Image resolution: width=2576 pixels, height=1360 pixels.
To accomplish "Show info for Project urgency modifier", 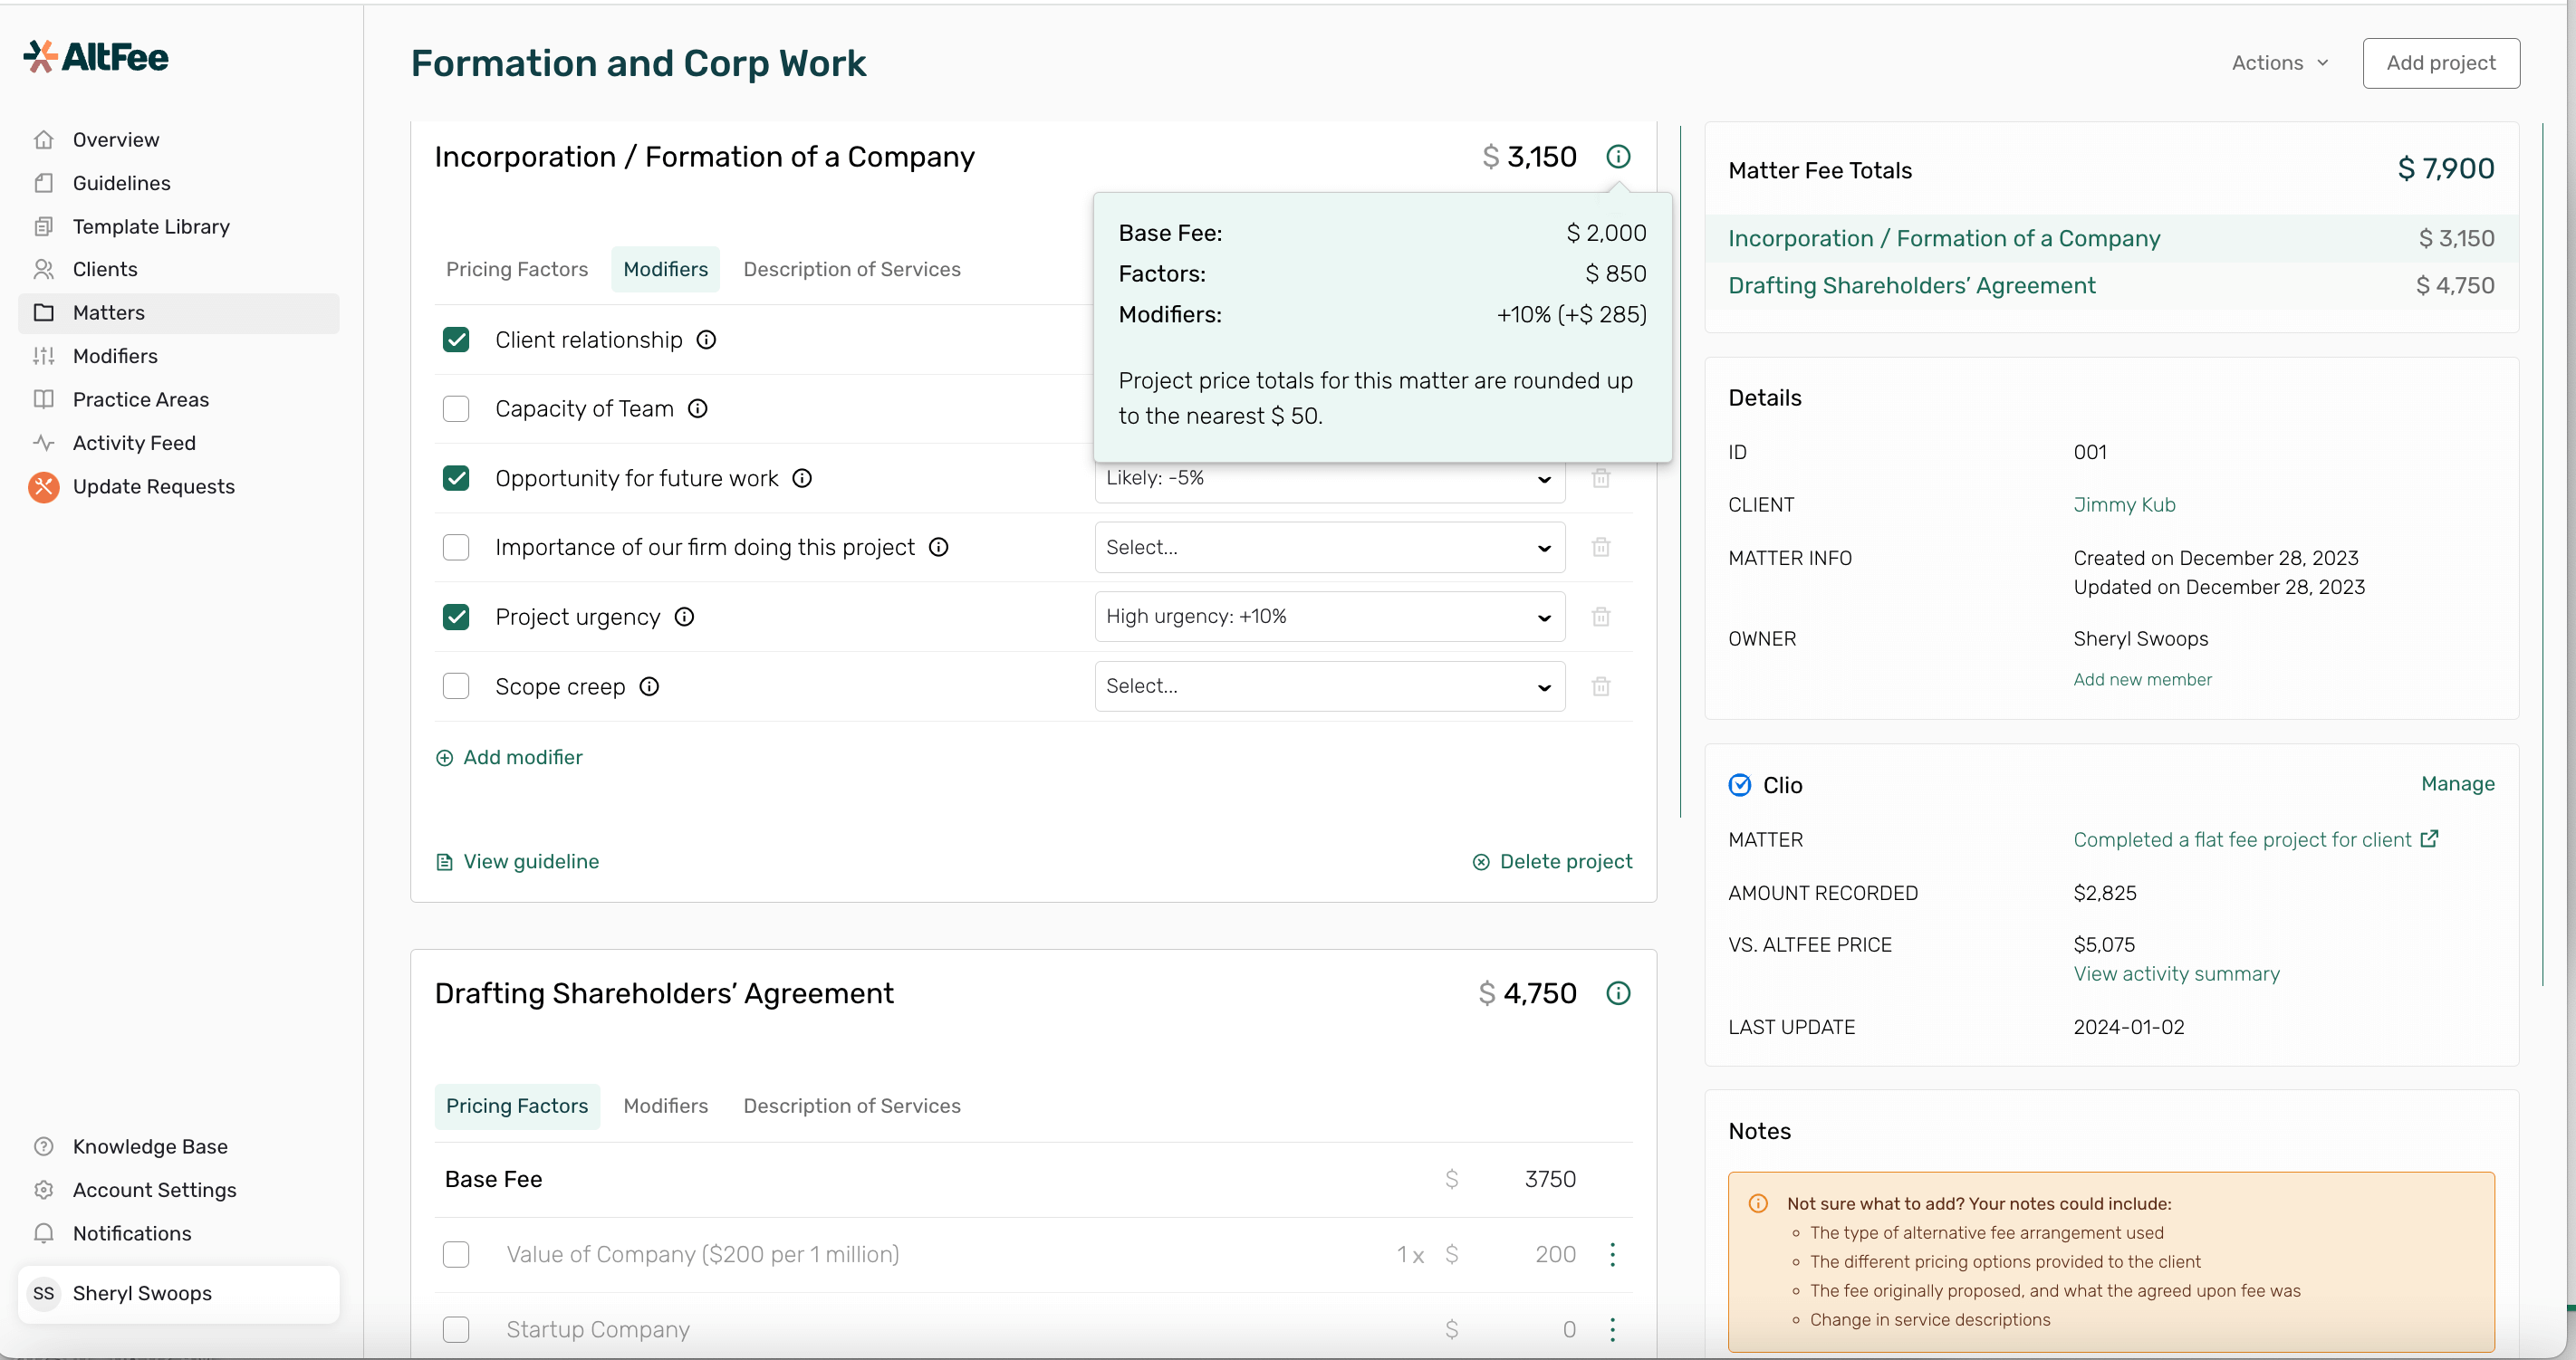I will click(x=684, y=617).
